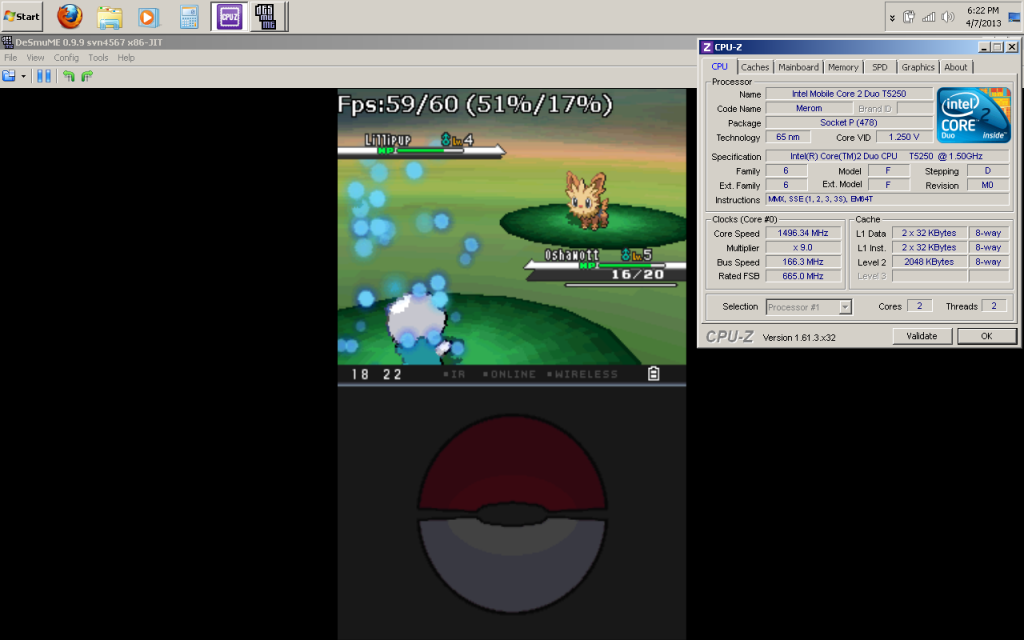Expand the dropdown arrow next to Open ROM
This screenshot has height=640, width=1024.
click(24, 76)
